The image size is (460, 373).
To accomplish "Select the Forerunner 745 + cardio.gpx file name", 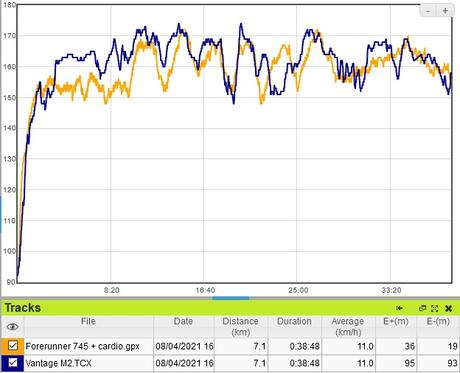I will [82, 346].
